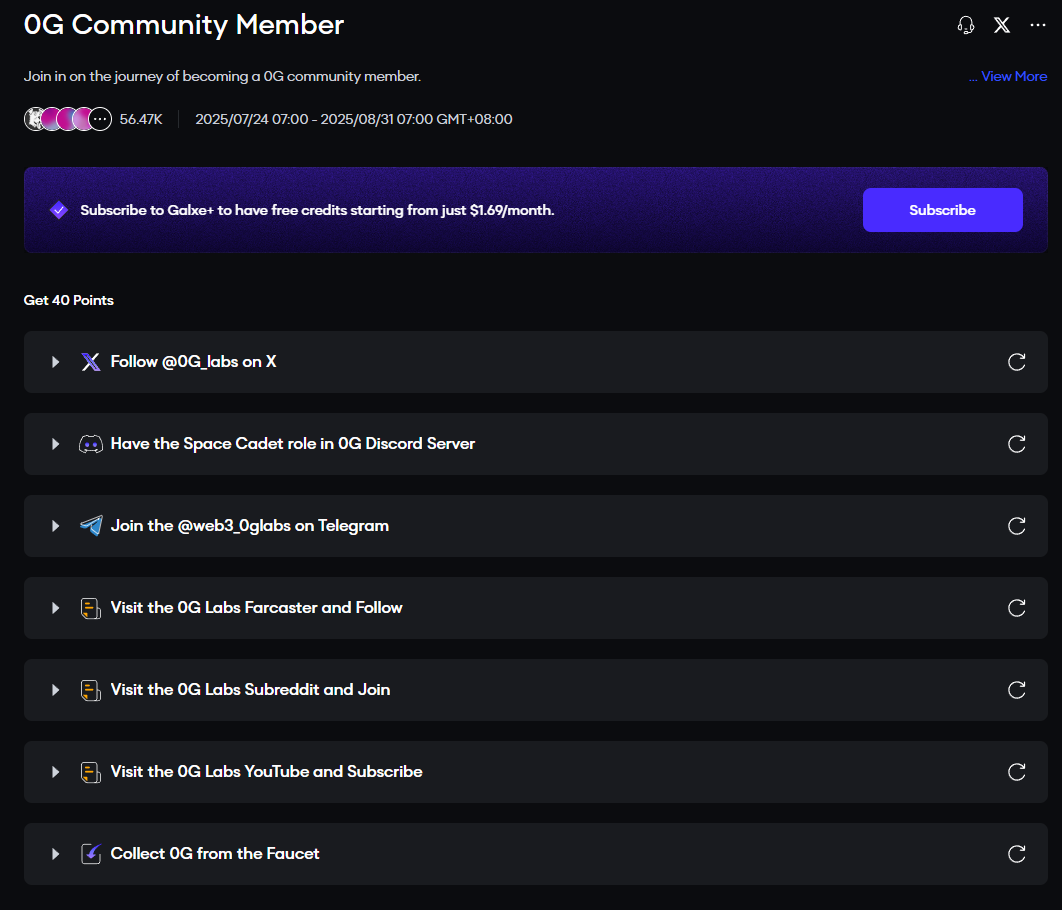Expand the Follow @0G_labs on X task
1062x910 pixels.
(56, 362)
